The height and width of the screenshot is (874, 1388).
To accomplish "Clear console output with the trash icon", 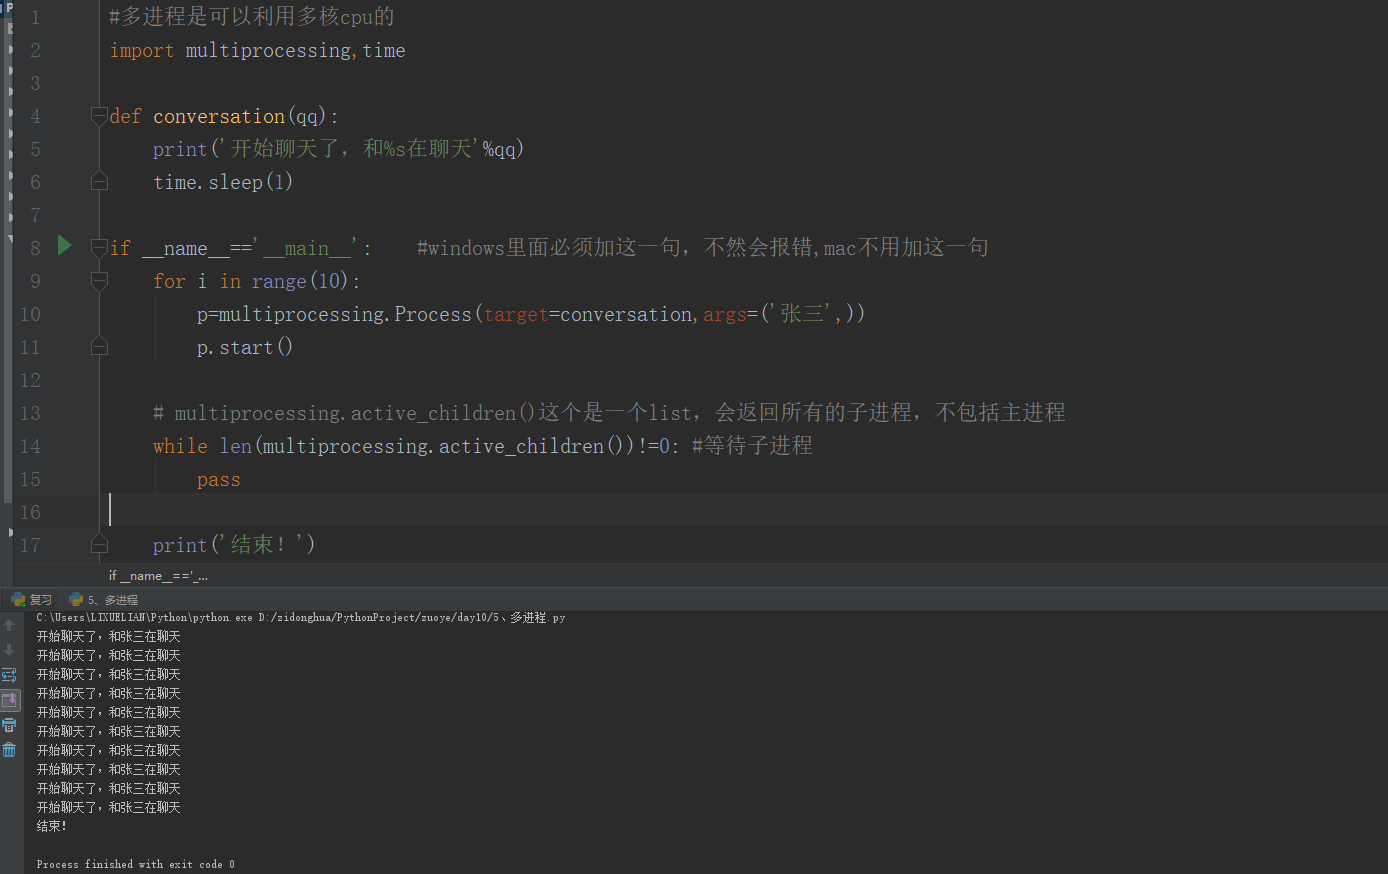I will pyautogui.click(x=9, y=750).
